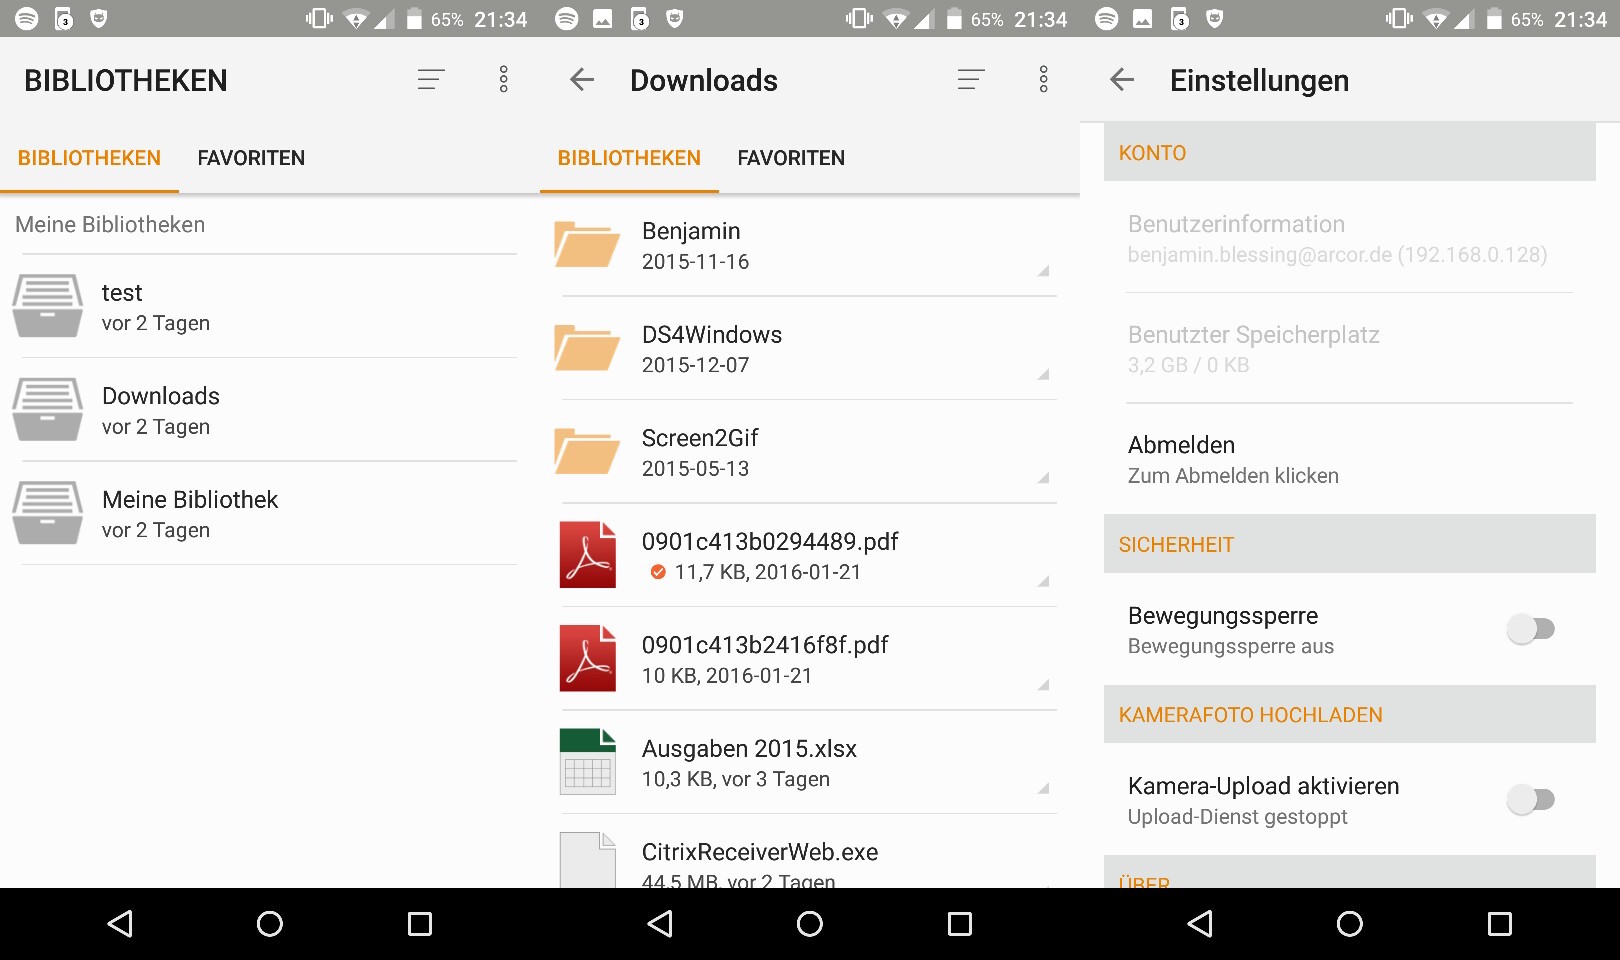Screen dimensions: 1620x960
Task: Open the Benutzter Speicherplatz entry
Action: 1253,349
